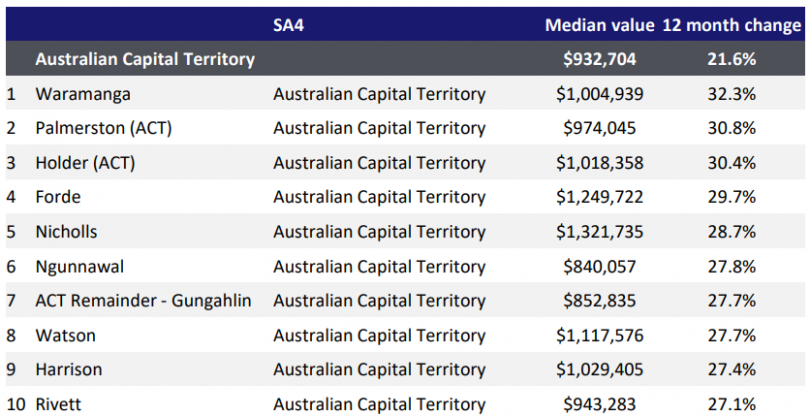Click the Ngunnawal suburb name

pos(76,266)
